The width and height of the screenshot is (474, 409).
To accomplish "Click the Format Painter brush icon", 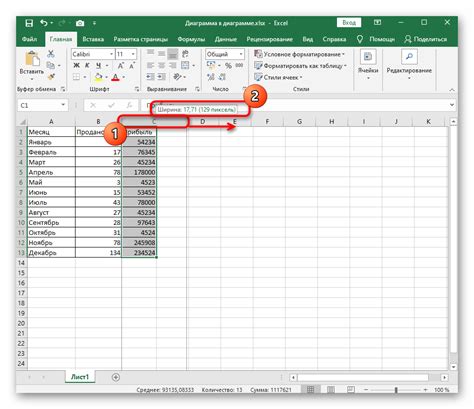I will [51, 77].
